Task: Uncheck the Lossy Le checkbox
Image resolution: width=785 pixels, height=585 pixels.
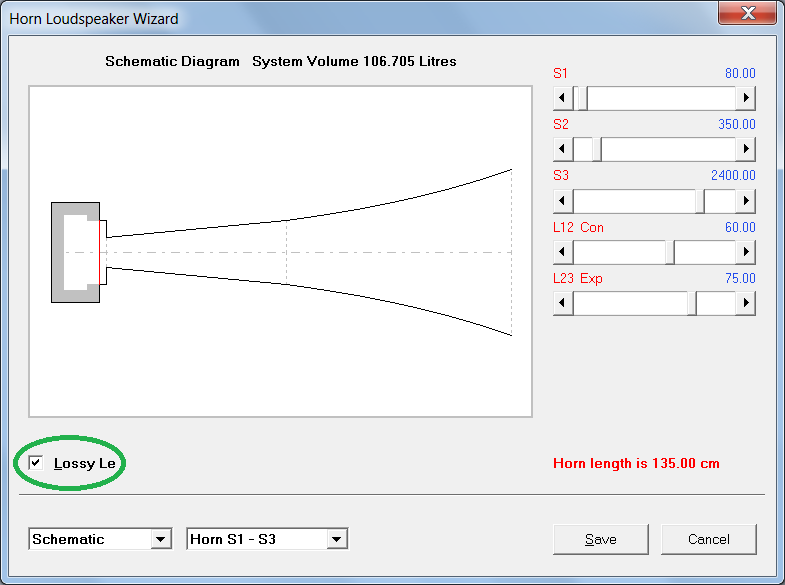Action: pos(36,462)
